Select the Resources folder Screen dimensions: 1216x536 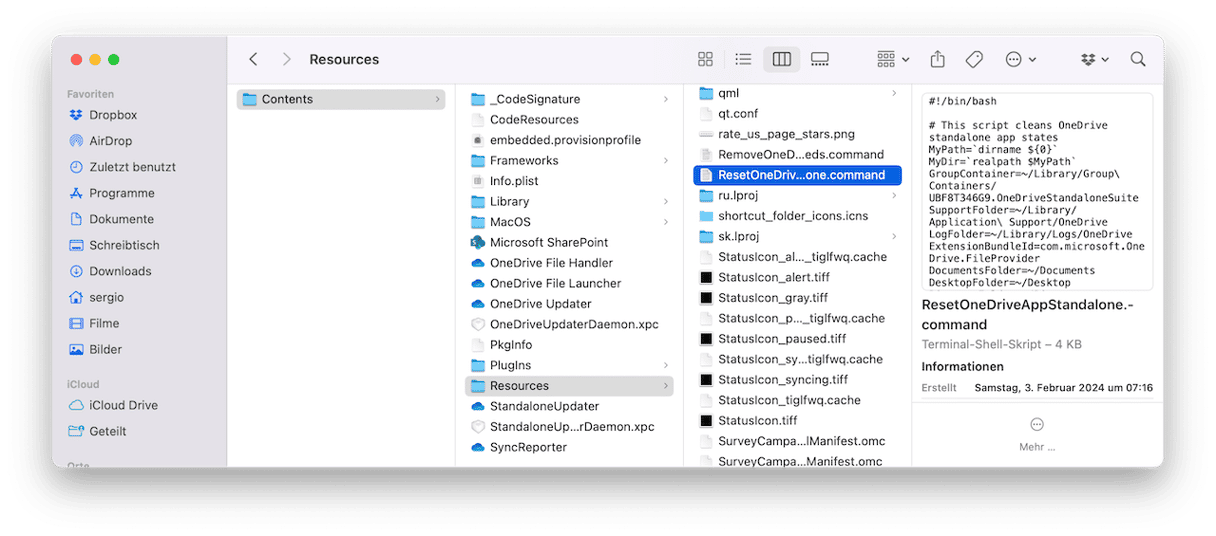[x=569, y=386]
